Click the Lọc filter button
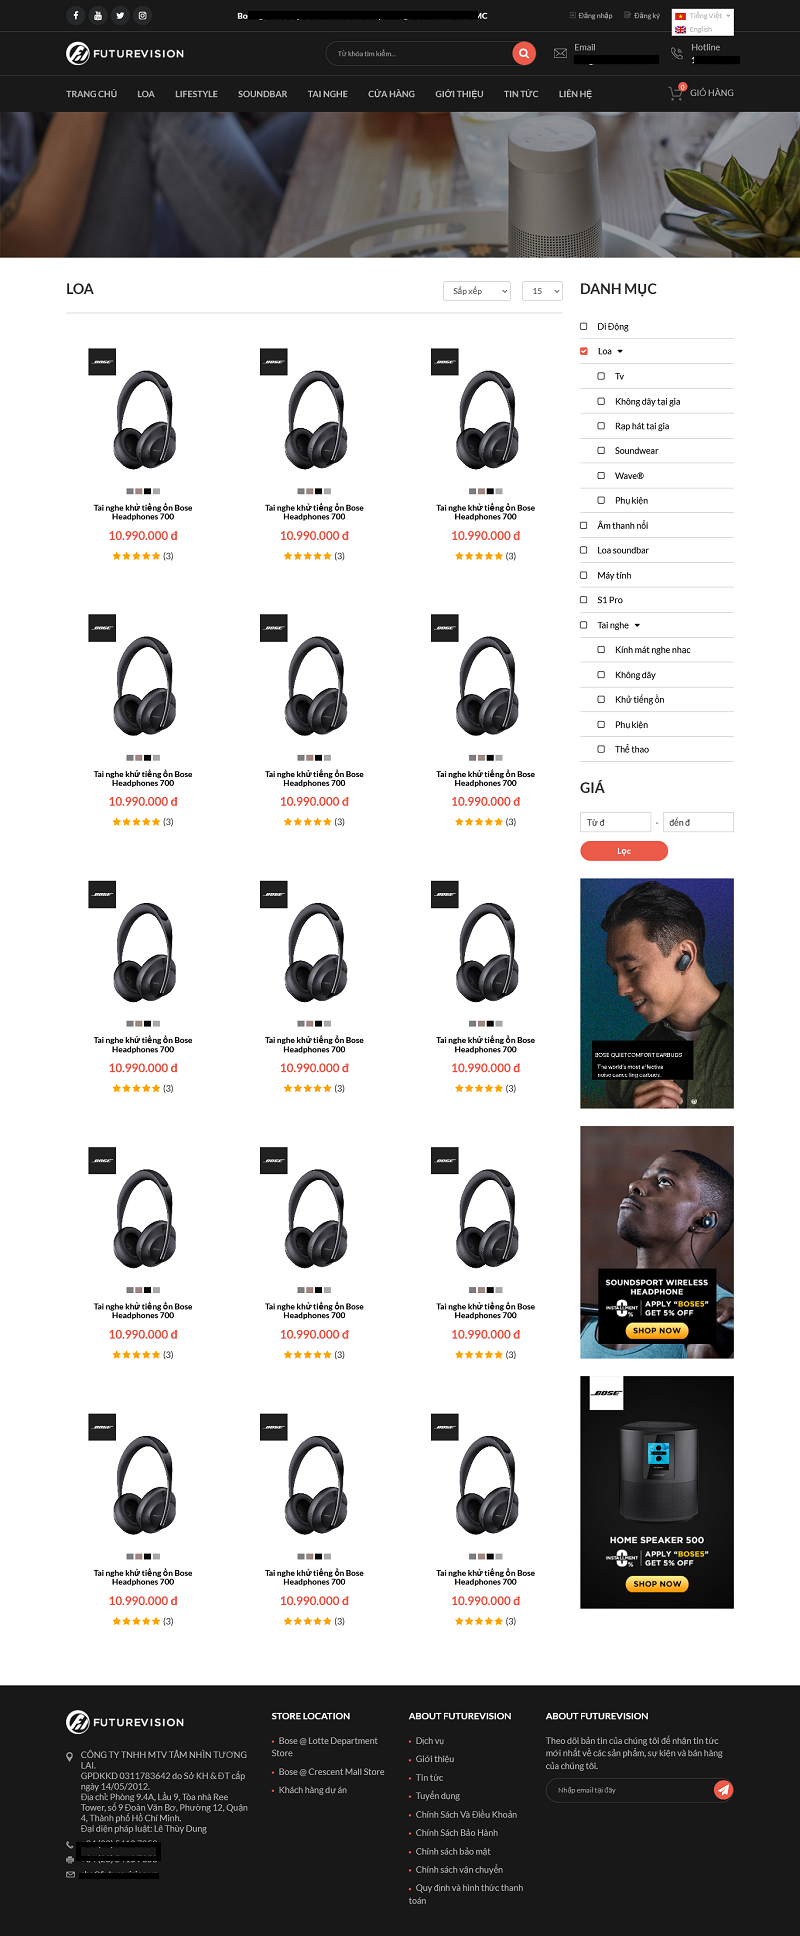The image size is (800, 1936). coord(624,851)
